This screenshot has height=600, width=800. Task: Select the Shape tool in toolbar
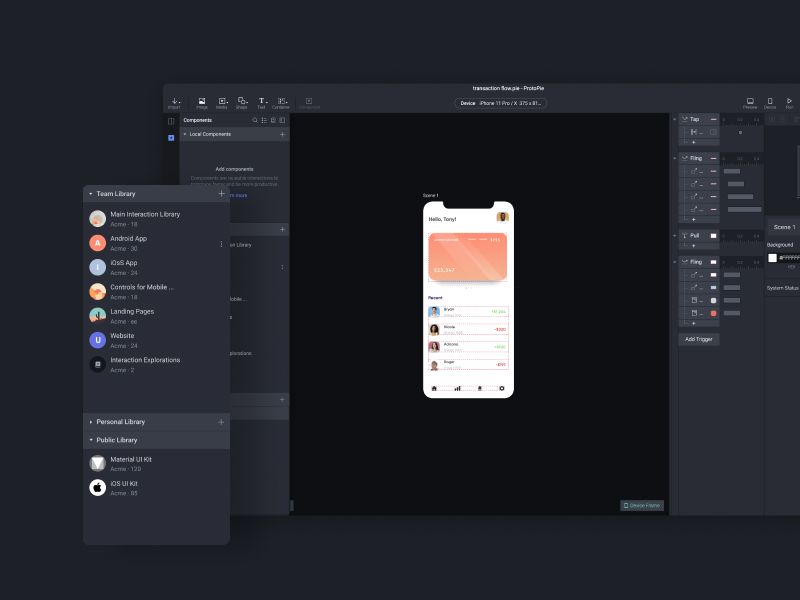[242, 103]
